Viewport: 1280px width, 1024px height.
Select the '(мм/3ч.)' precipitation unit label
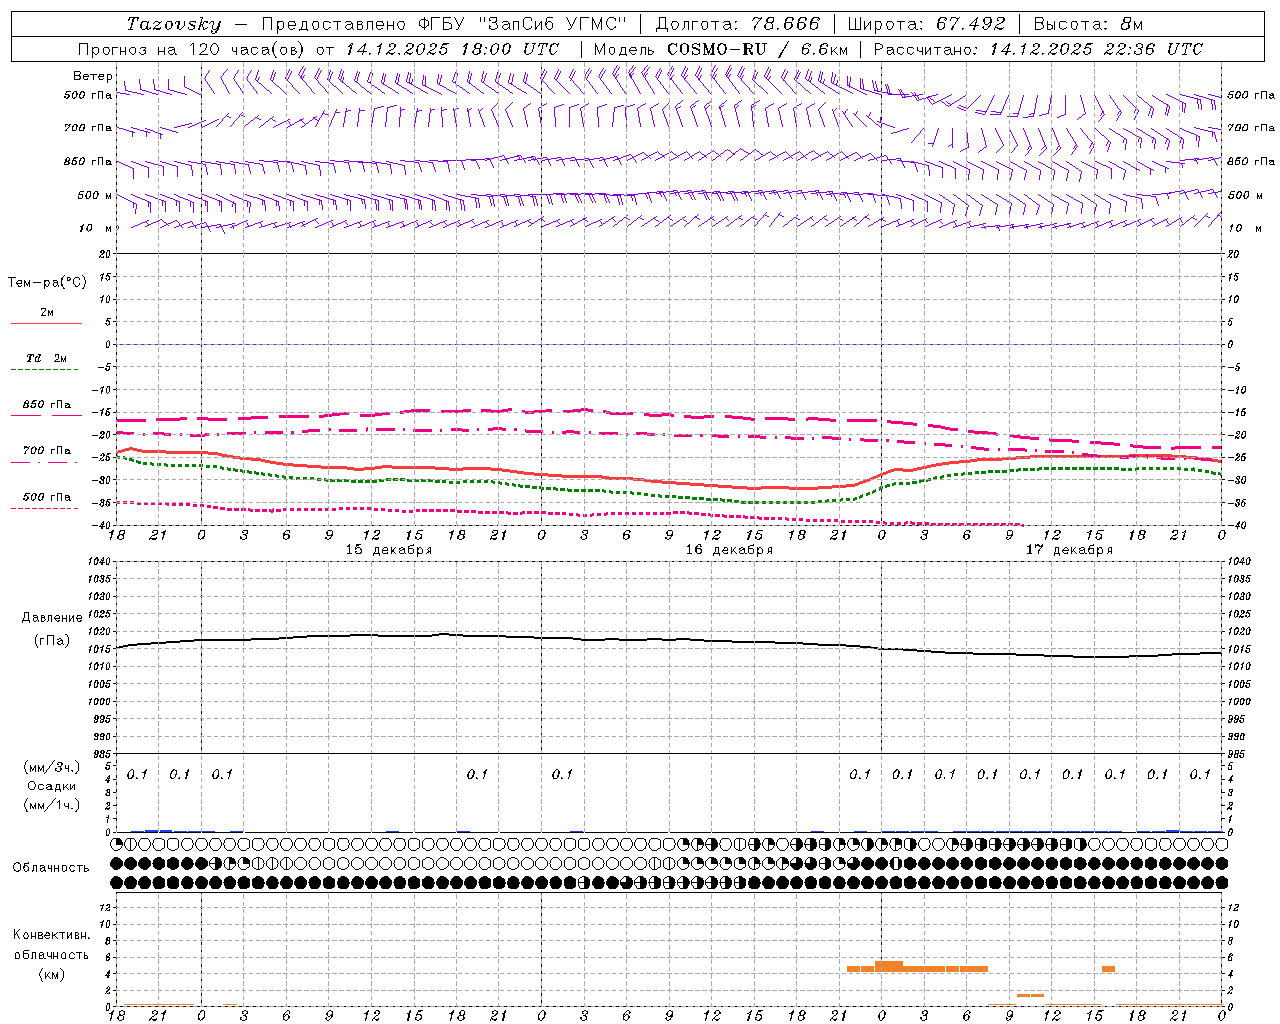tap(52, 767)
